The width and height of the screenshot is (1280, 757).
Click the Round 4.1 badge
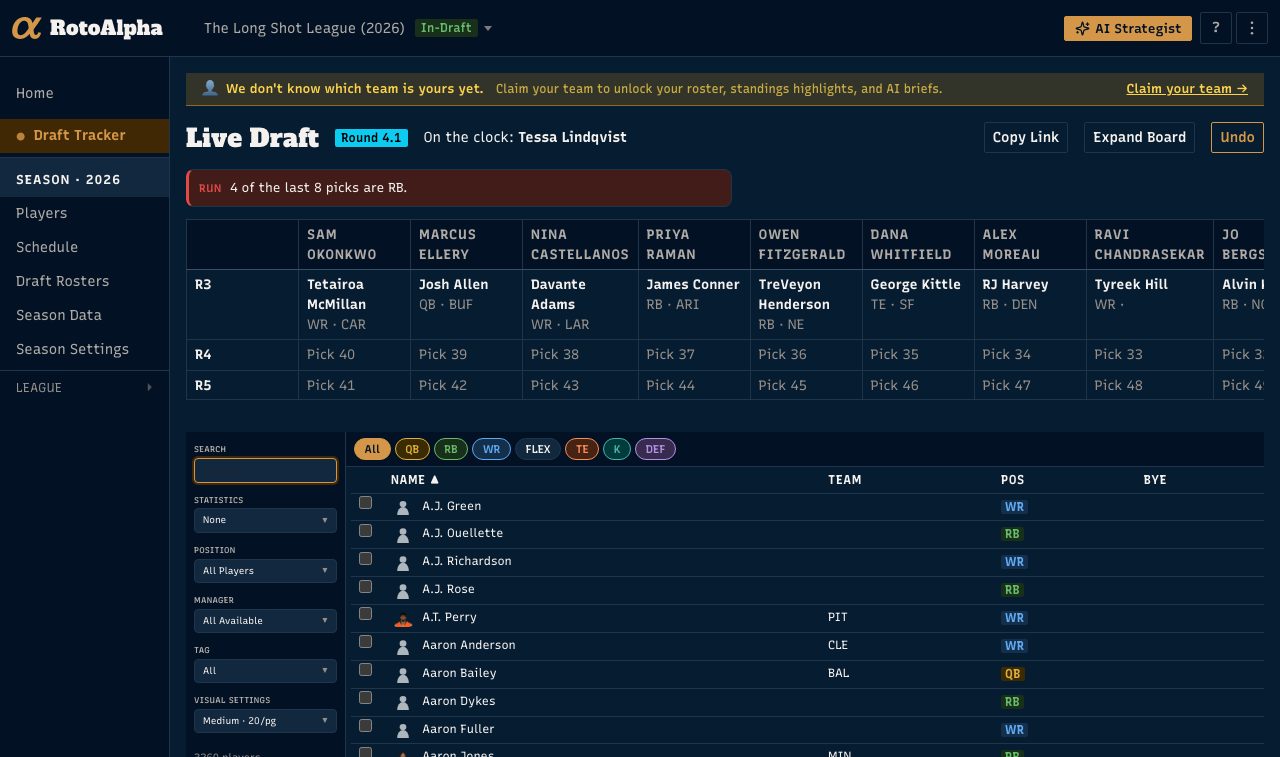click(371, 138)
